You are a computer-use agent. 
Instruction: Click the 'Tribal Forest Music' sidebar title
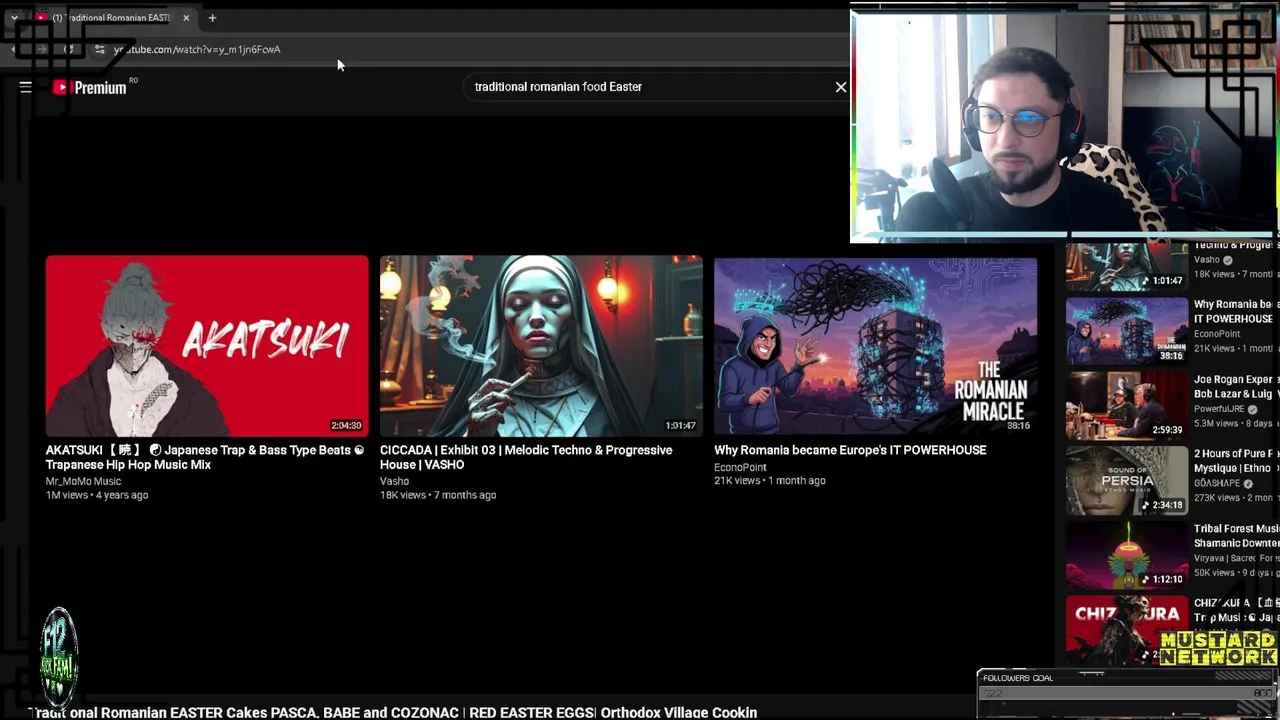tap(1236, 536)
